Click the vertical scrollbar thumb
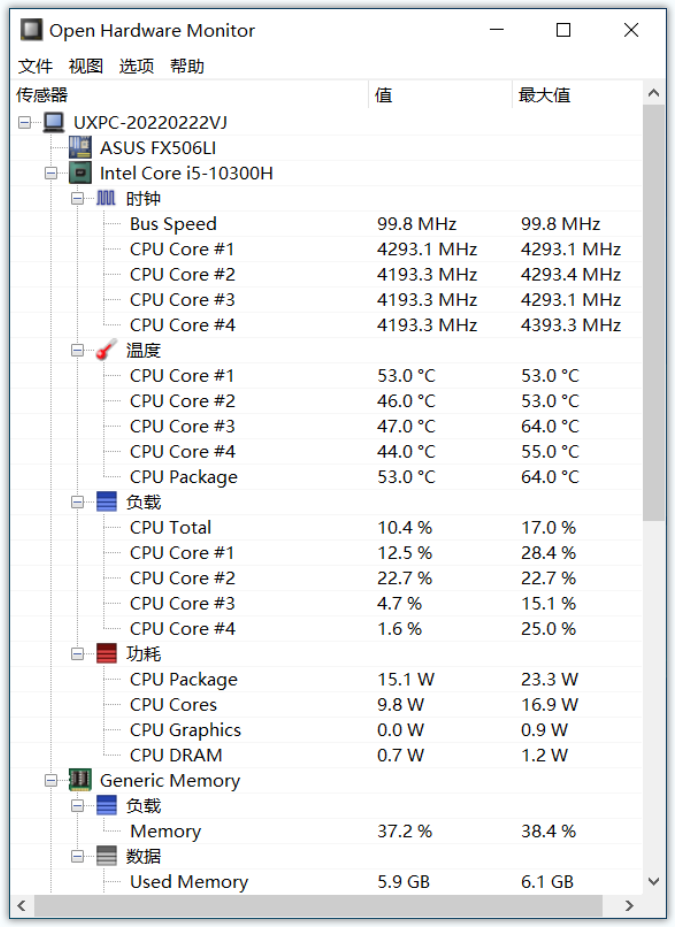Viewport: 675px width, 927px height. 653,313
